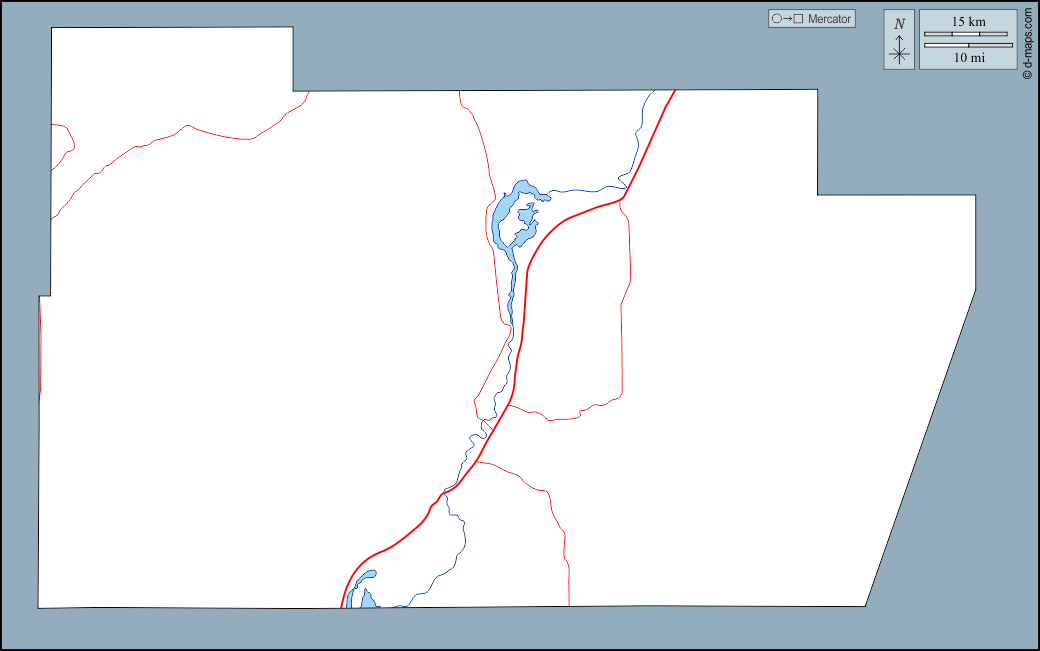Image resolution: width=1040 pixels, height=651 pixels.
Task: Click the Mercator projection label
Action: [x=829, y=19]
